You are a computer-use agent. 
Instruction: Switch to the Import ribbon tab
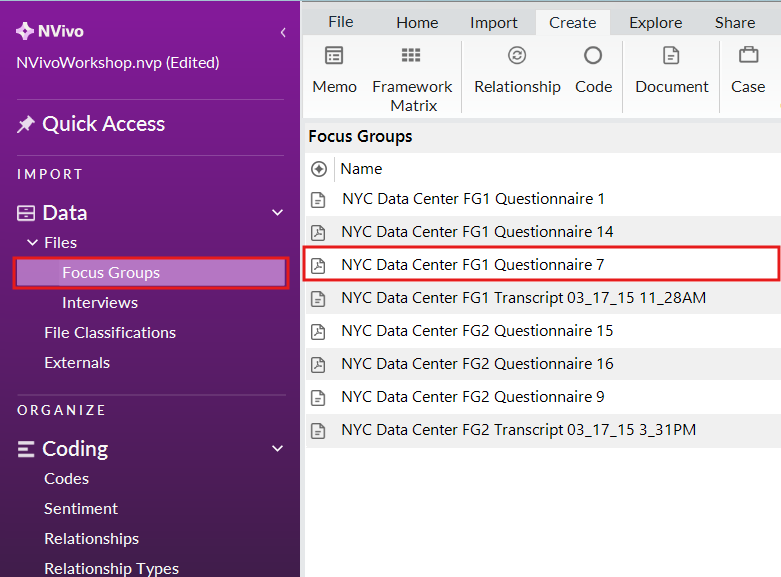494,23
